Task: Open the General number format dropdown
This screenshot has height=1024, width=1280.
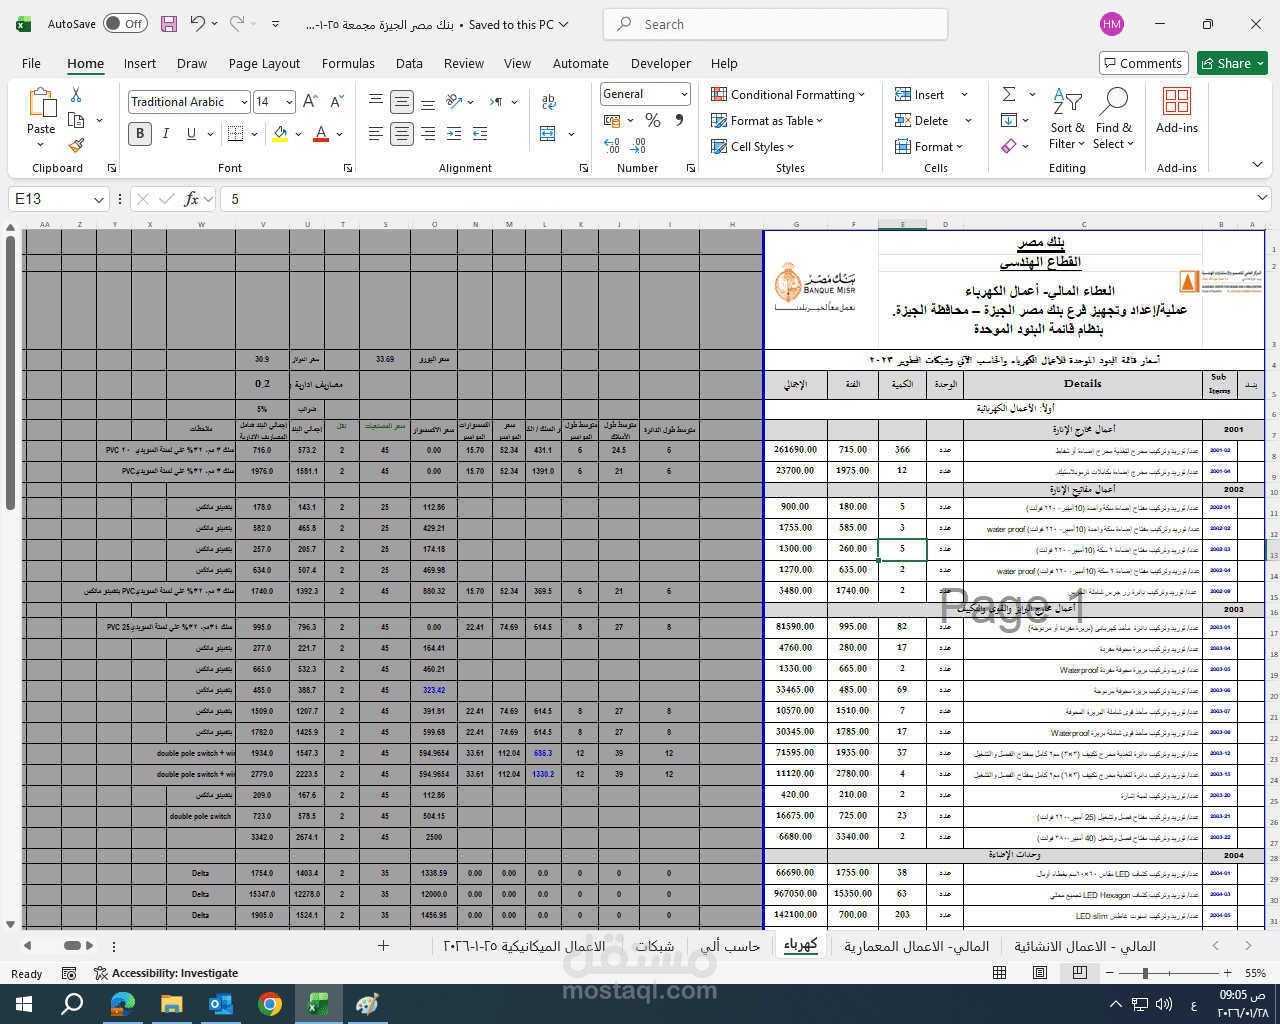Action: 685,94
